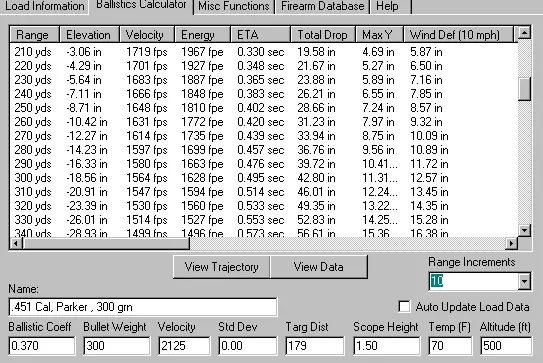Click the 15.28 in wind deflection cell

(x=429, y=220)
